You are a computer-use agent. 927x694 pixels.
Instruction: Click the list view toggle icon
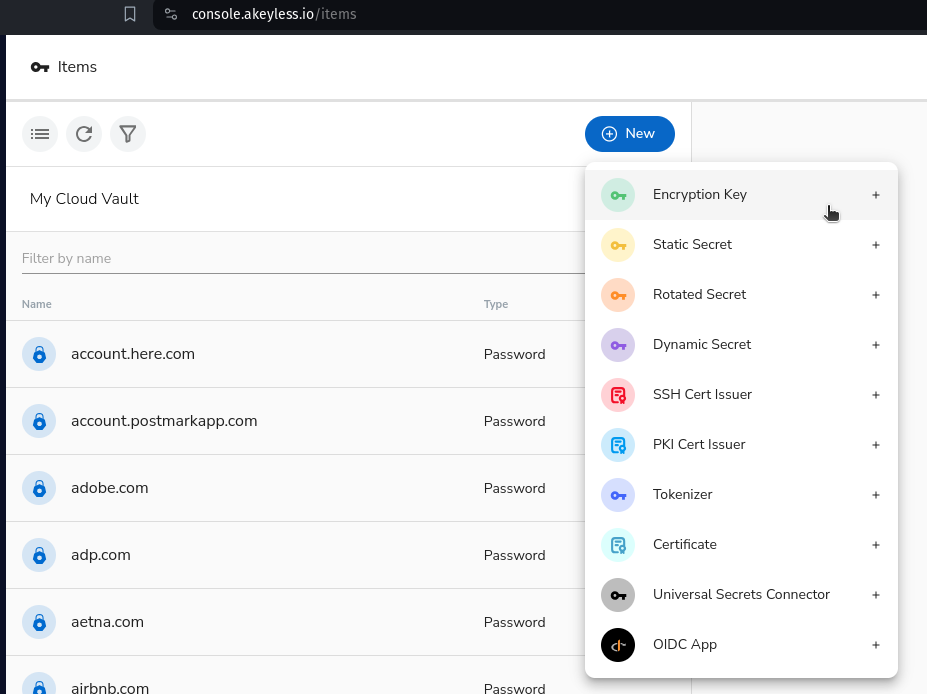pyautogui.click(x=40, y=134)
